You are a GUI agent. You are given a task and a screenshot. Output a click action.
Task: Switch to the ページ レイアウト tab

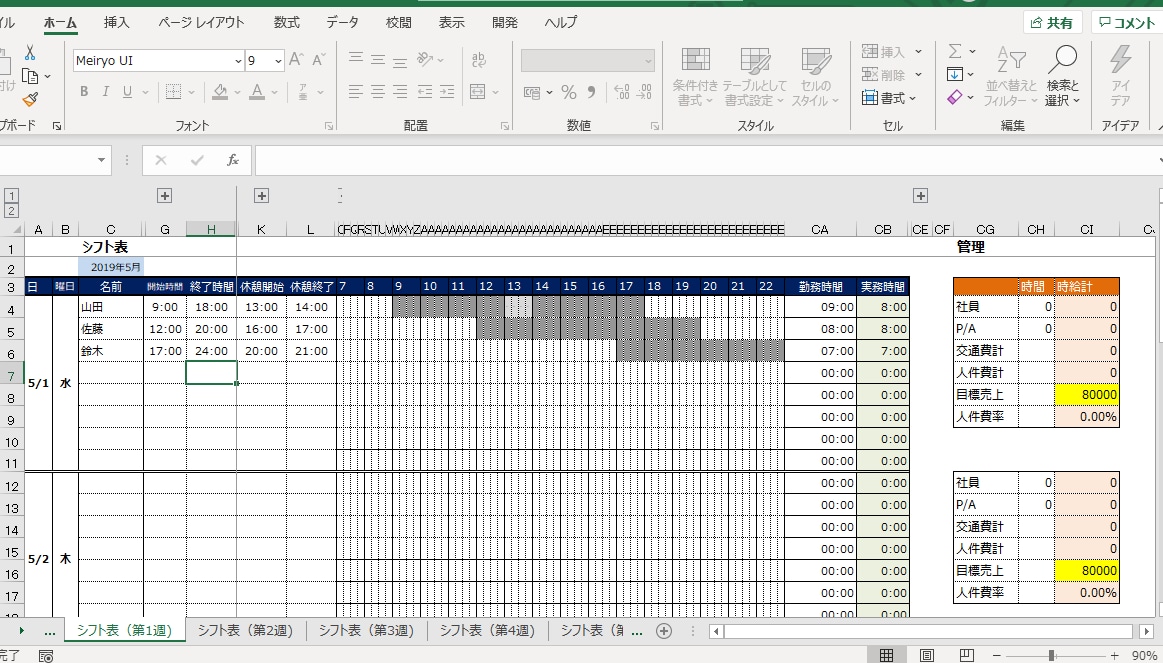click(x=201, y=22)
